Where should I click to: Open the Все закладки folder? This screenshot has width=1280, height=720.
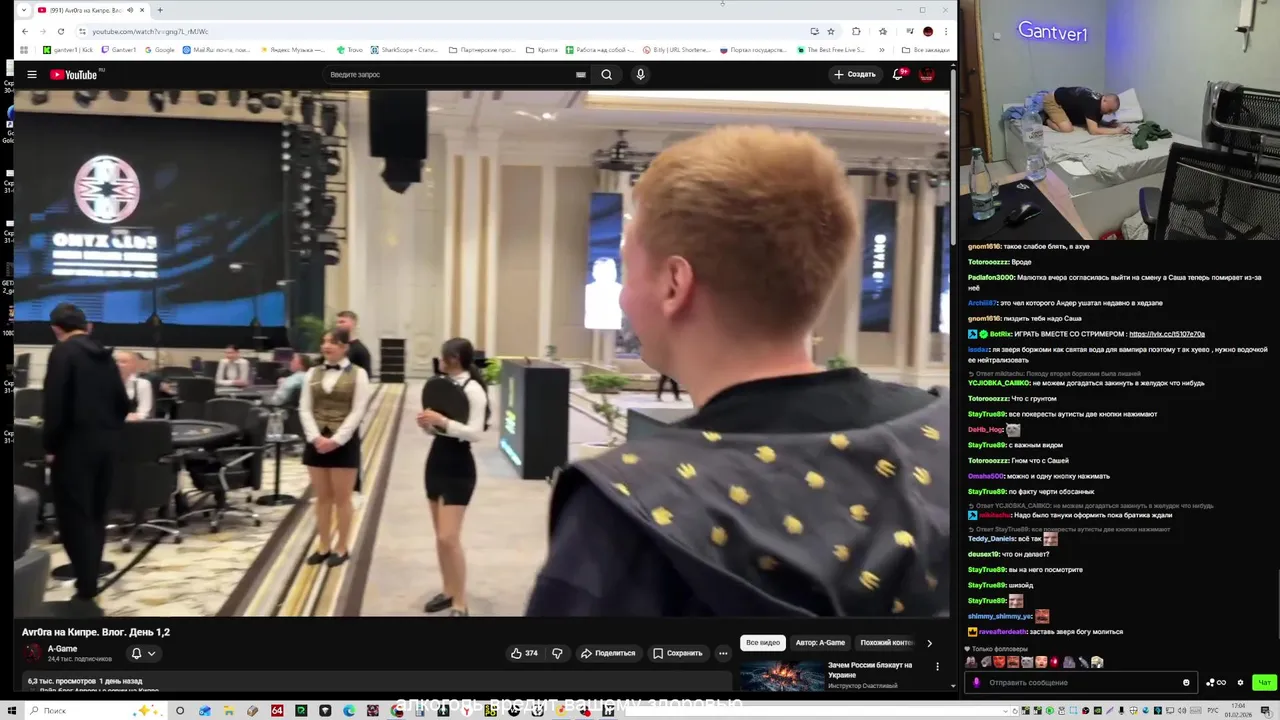(x=925, y=49)
